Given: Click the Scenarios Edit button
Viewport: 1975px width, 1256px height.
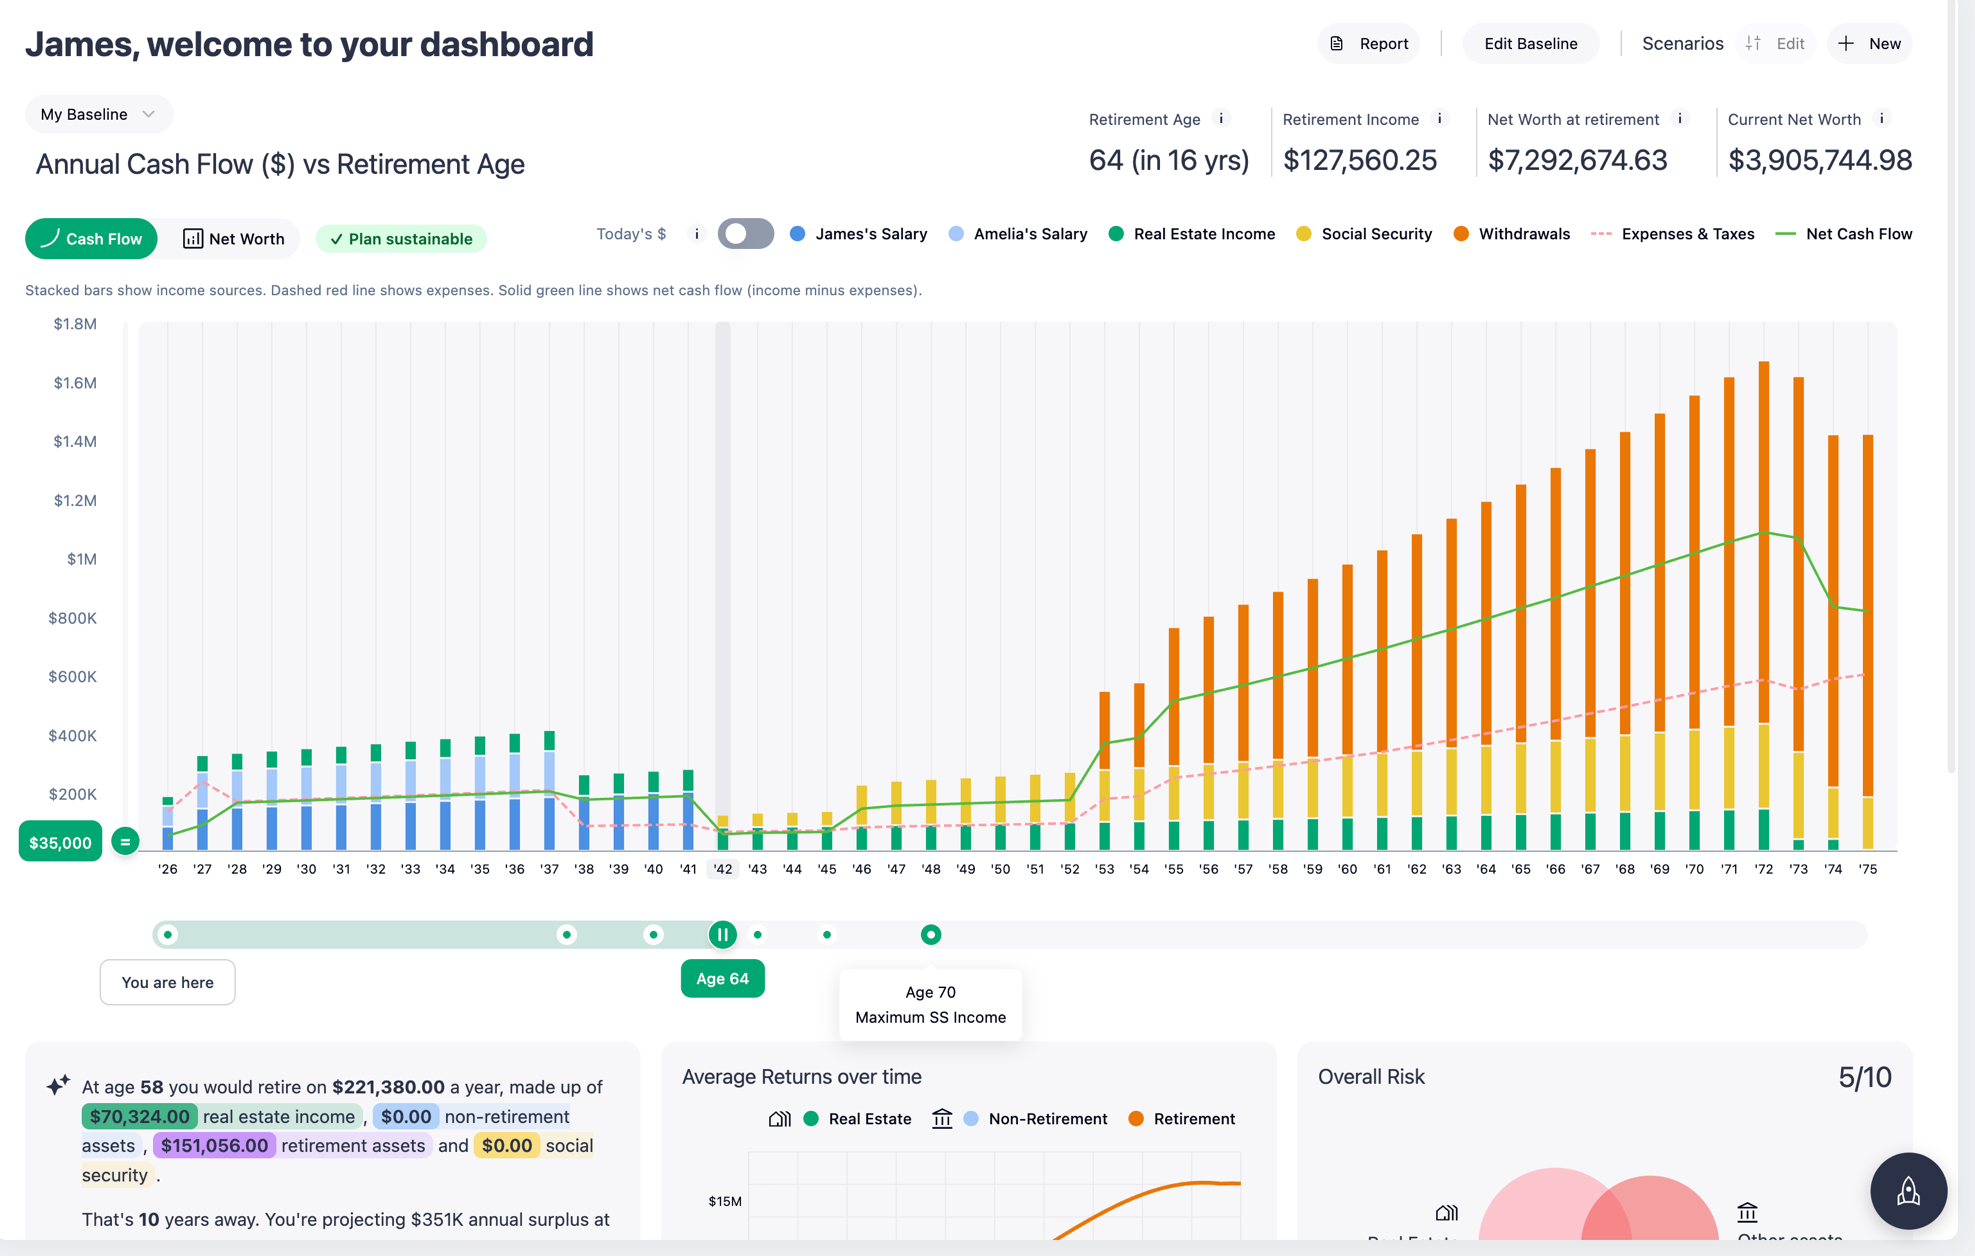Looking at the screenshot, I should (1775, 44).
